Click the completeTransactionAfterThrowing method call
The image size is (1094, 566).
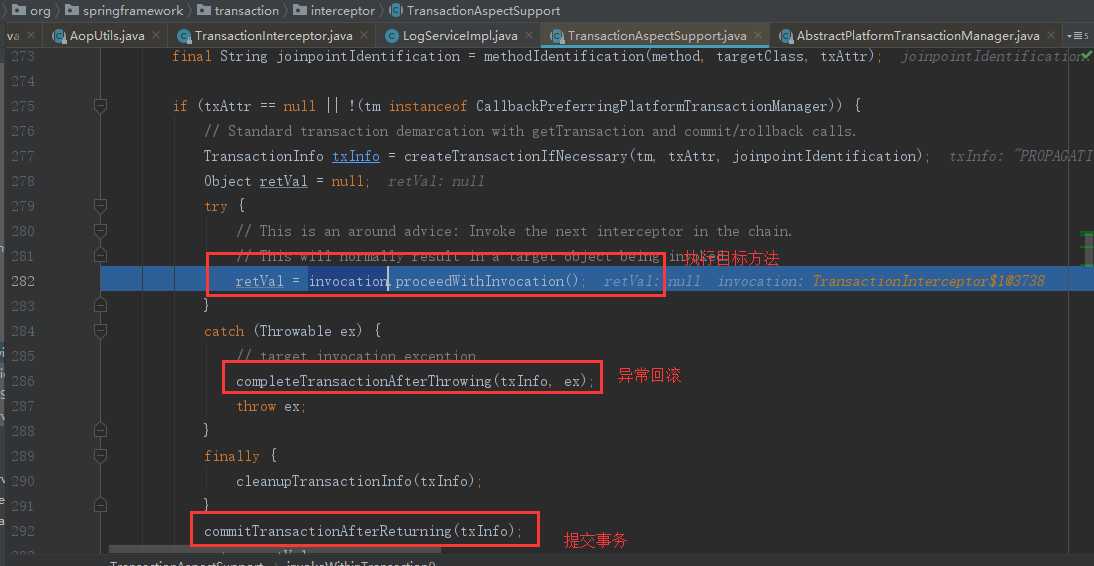(364, 381)
